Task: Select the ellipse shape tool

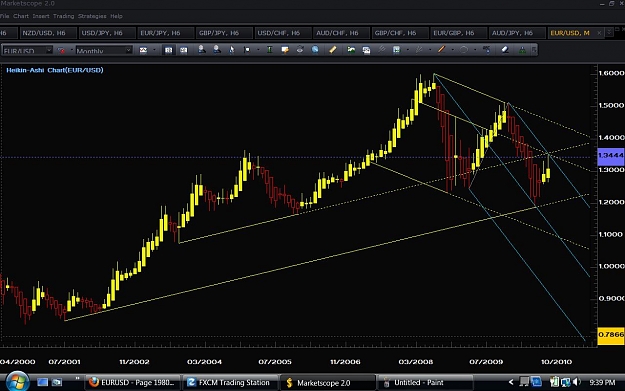Action: tap(464, 50)
